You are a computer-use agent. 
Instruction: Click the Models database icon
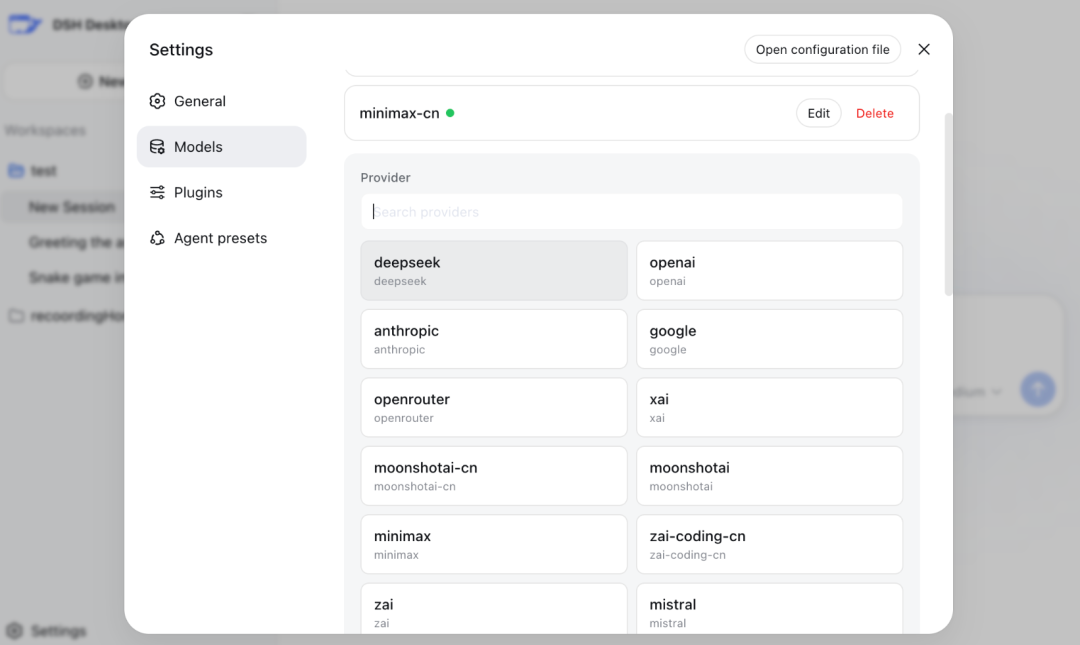click(x=157, y=147)
